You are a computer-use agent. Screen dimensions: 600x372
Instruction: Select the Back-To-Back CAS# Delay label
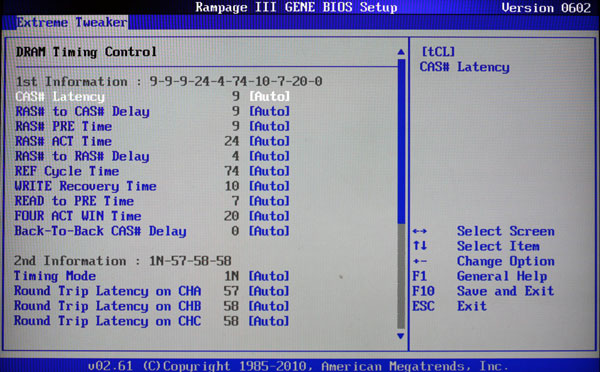click(101, 231)
